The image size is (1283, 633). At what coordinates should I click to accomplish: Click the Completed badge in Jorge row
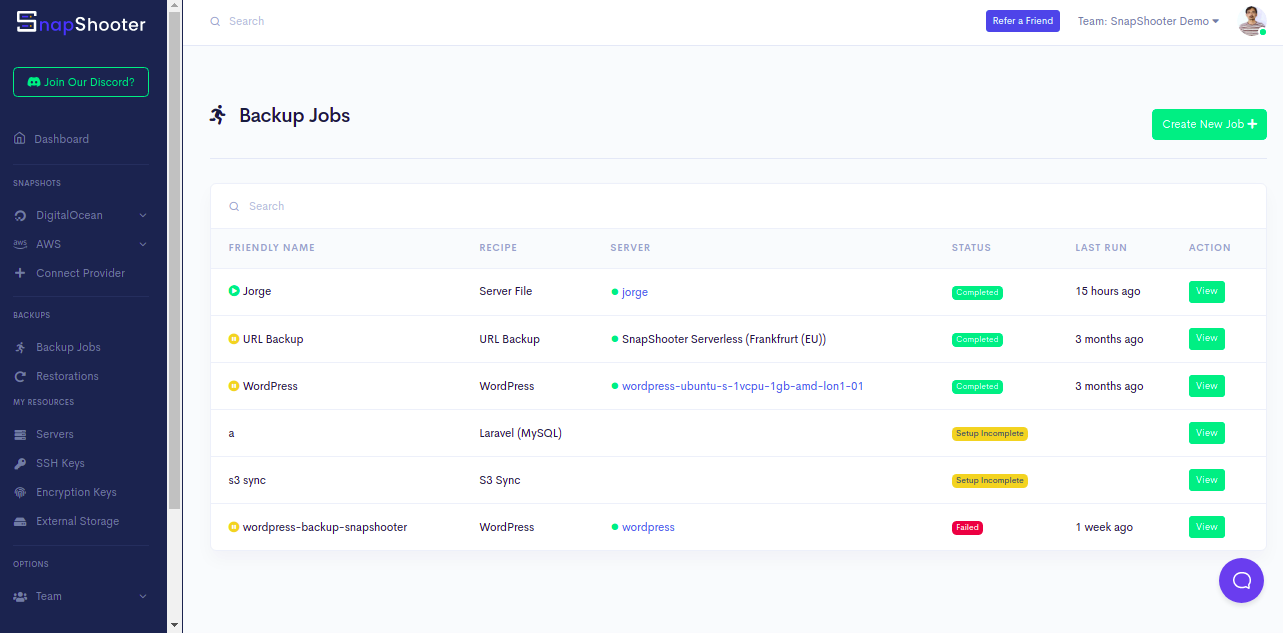(977, 293)
